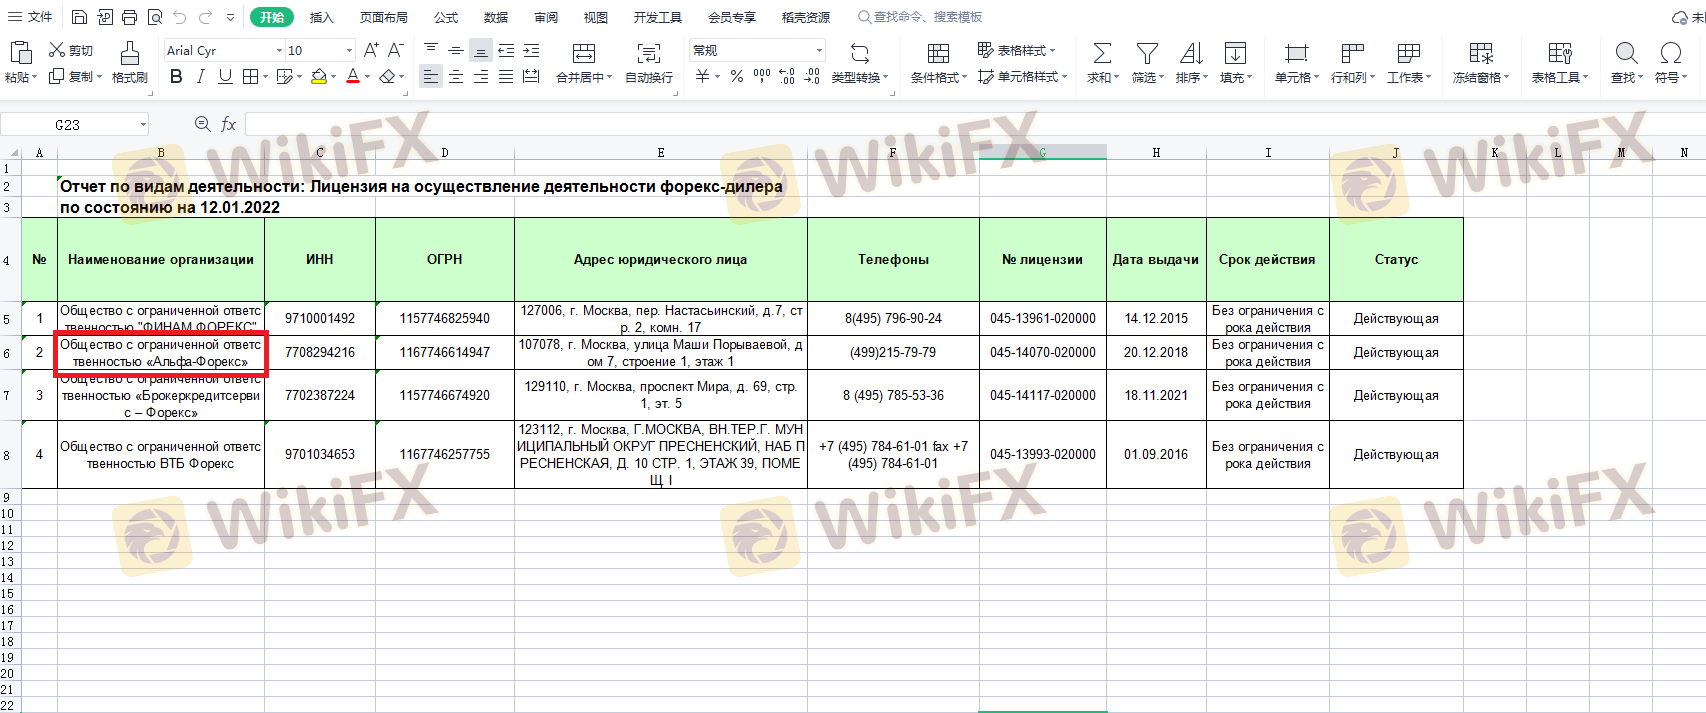
Task: Apply thousands separator (000) format
Action: pyautogui.click(x=762, y=77)
